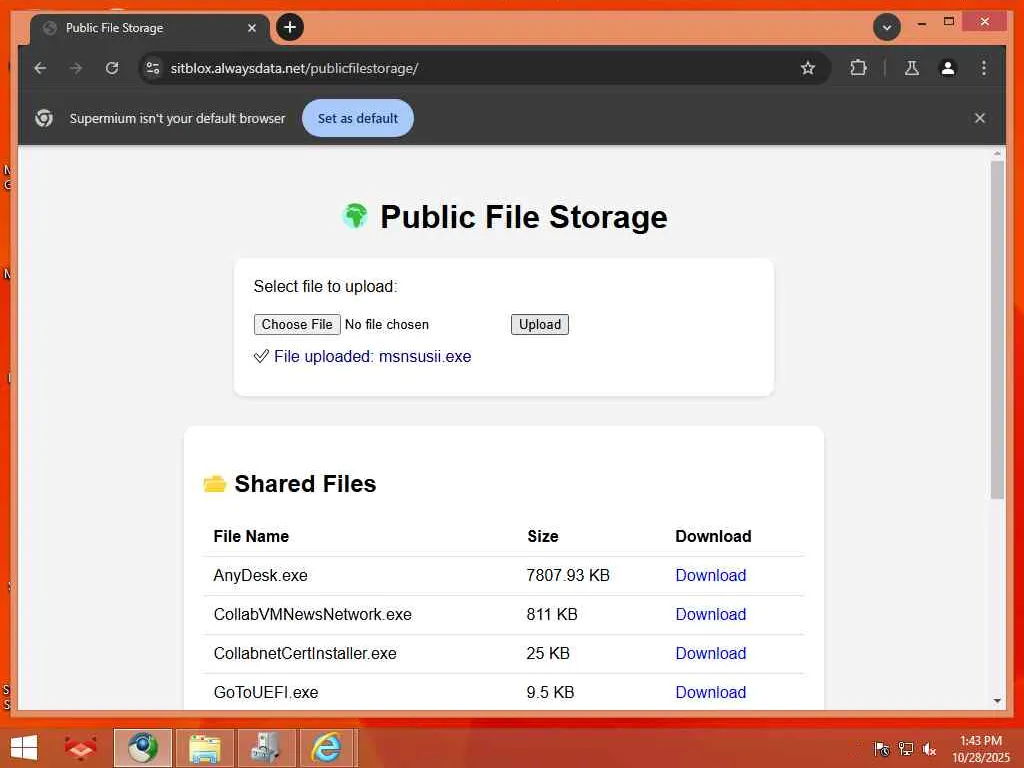Click File uploaded: msnsusii.exe message
1024x768 pixels.
(x=362, y=357)
